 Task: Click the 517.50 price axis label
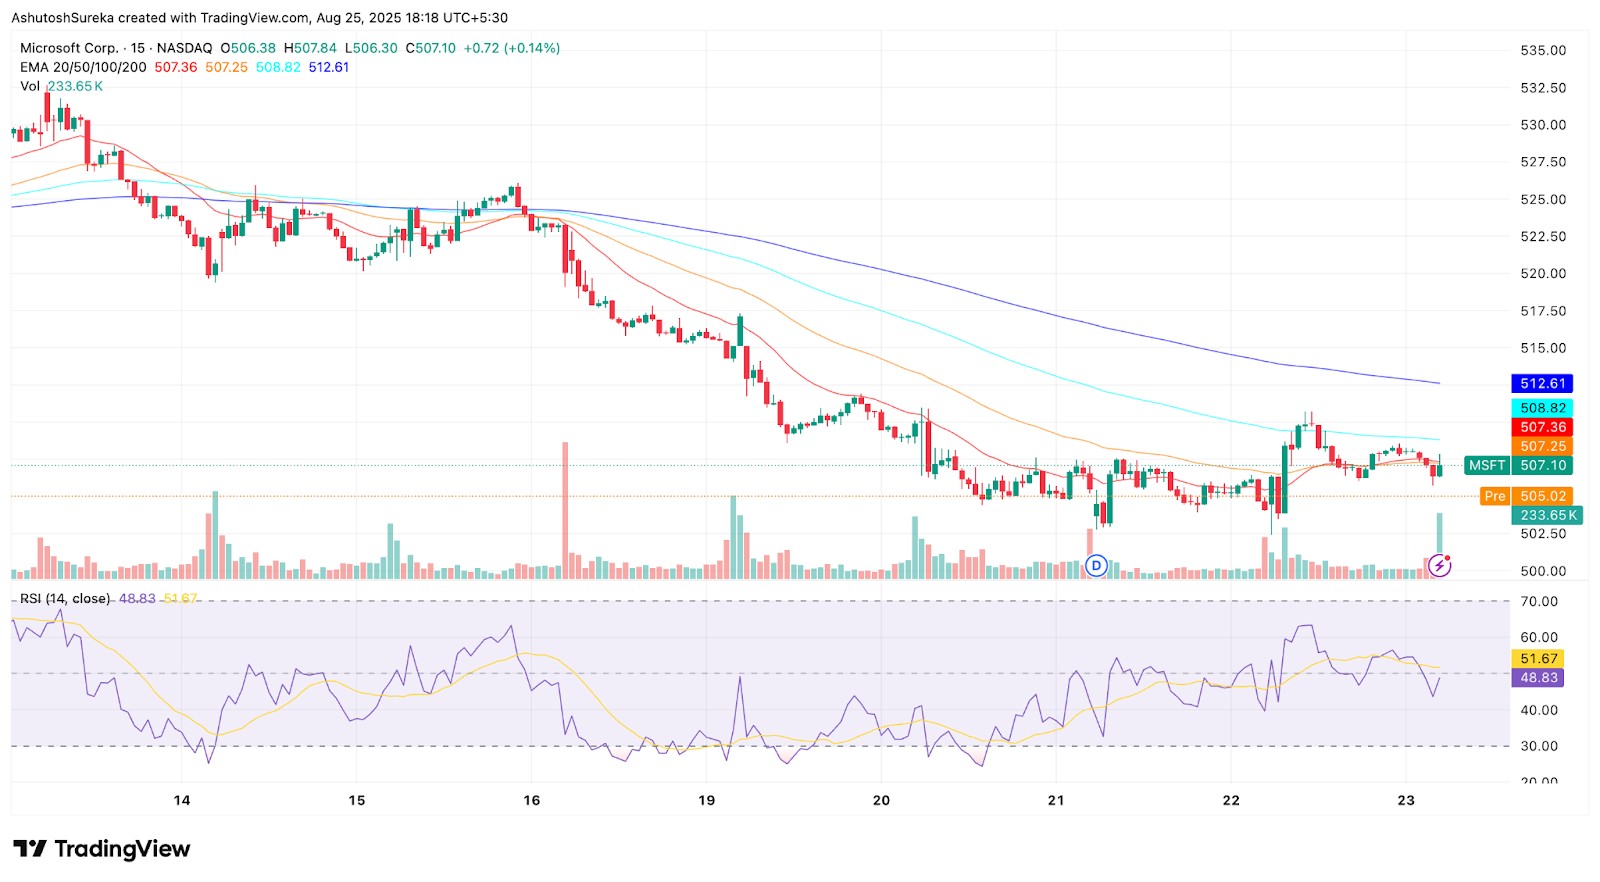point(1543,311)
